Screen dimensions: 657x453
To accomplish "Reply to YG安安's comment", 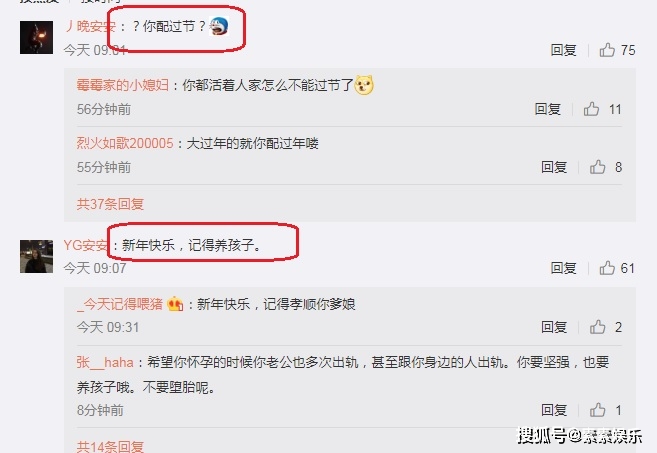I will [x=563, y=268].
